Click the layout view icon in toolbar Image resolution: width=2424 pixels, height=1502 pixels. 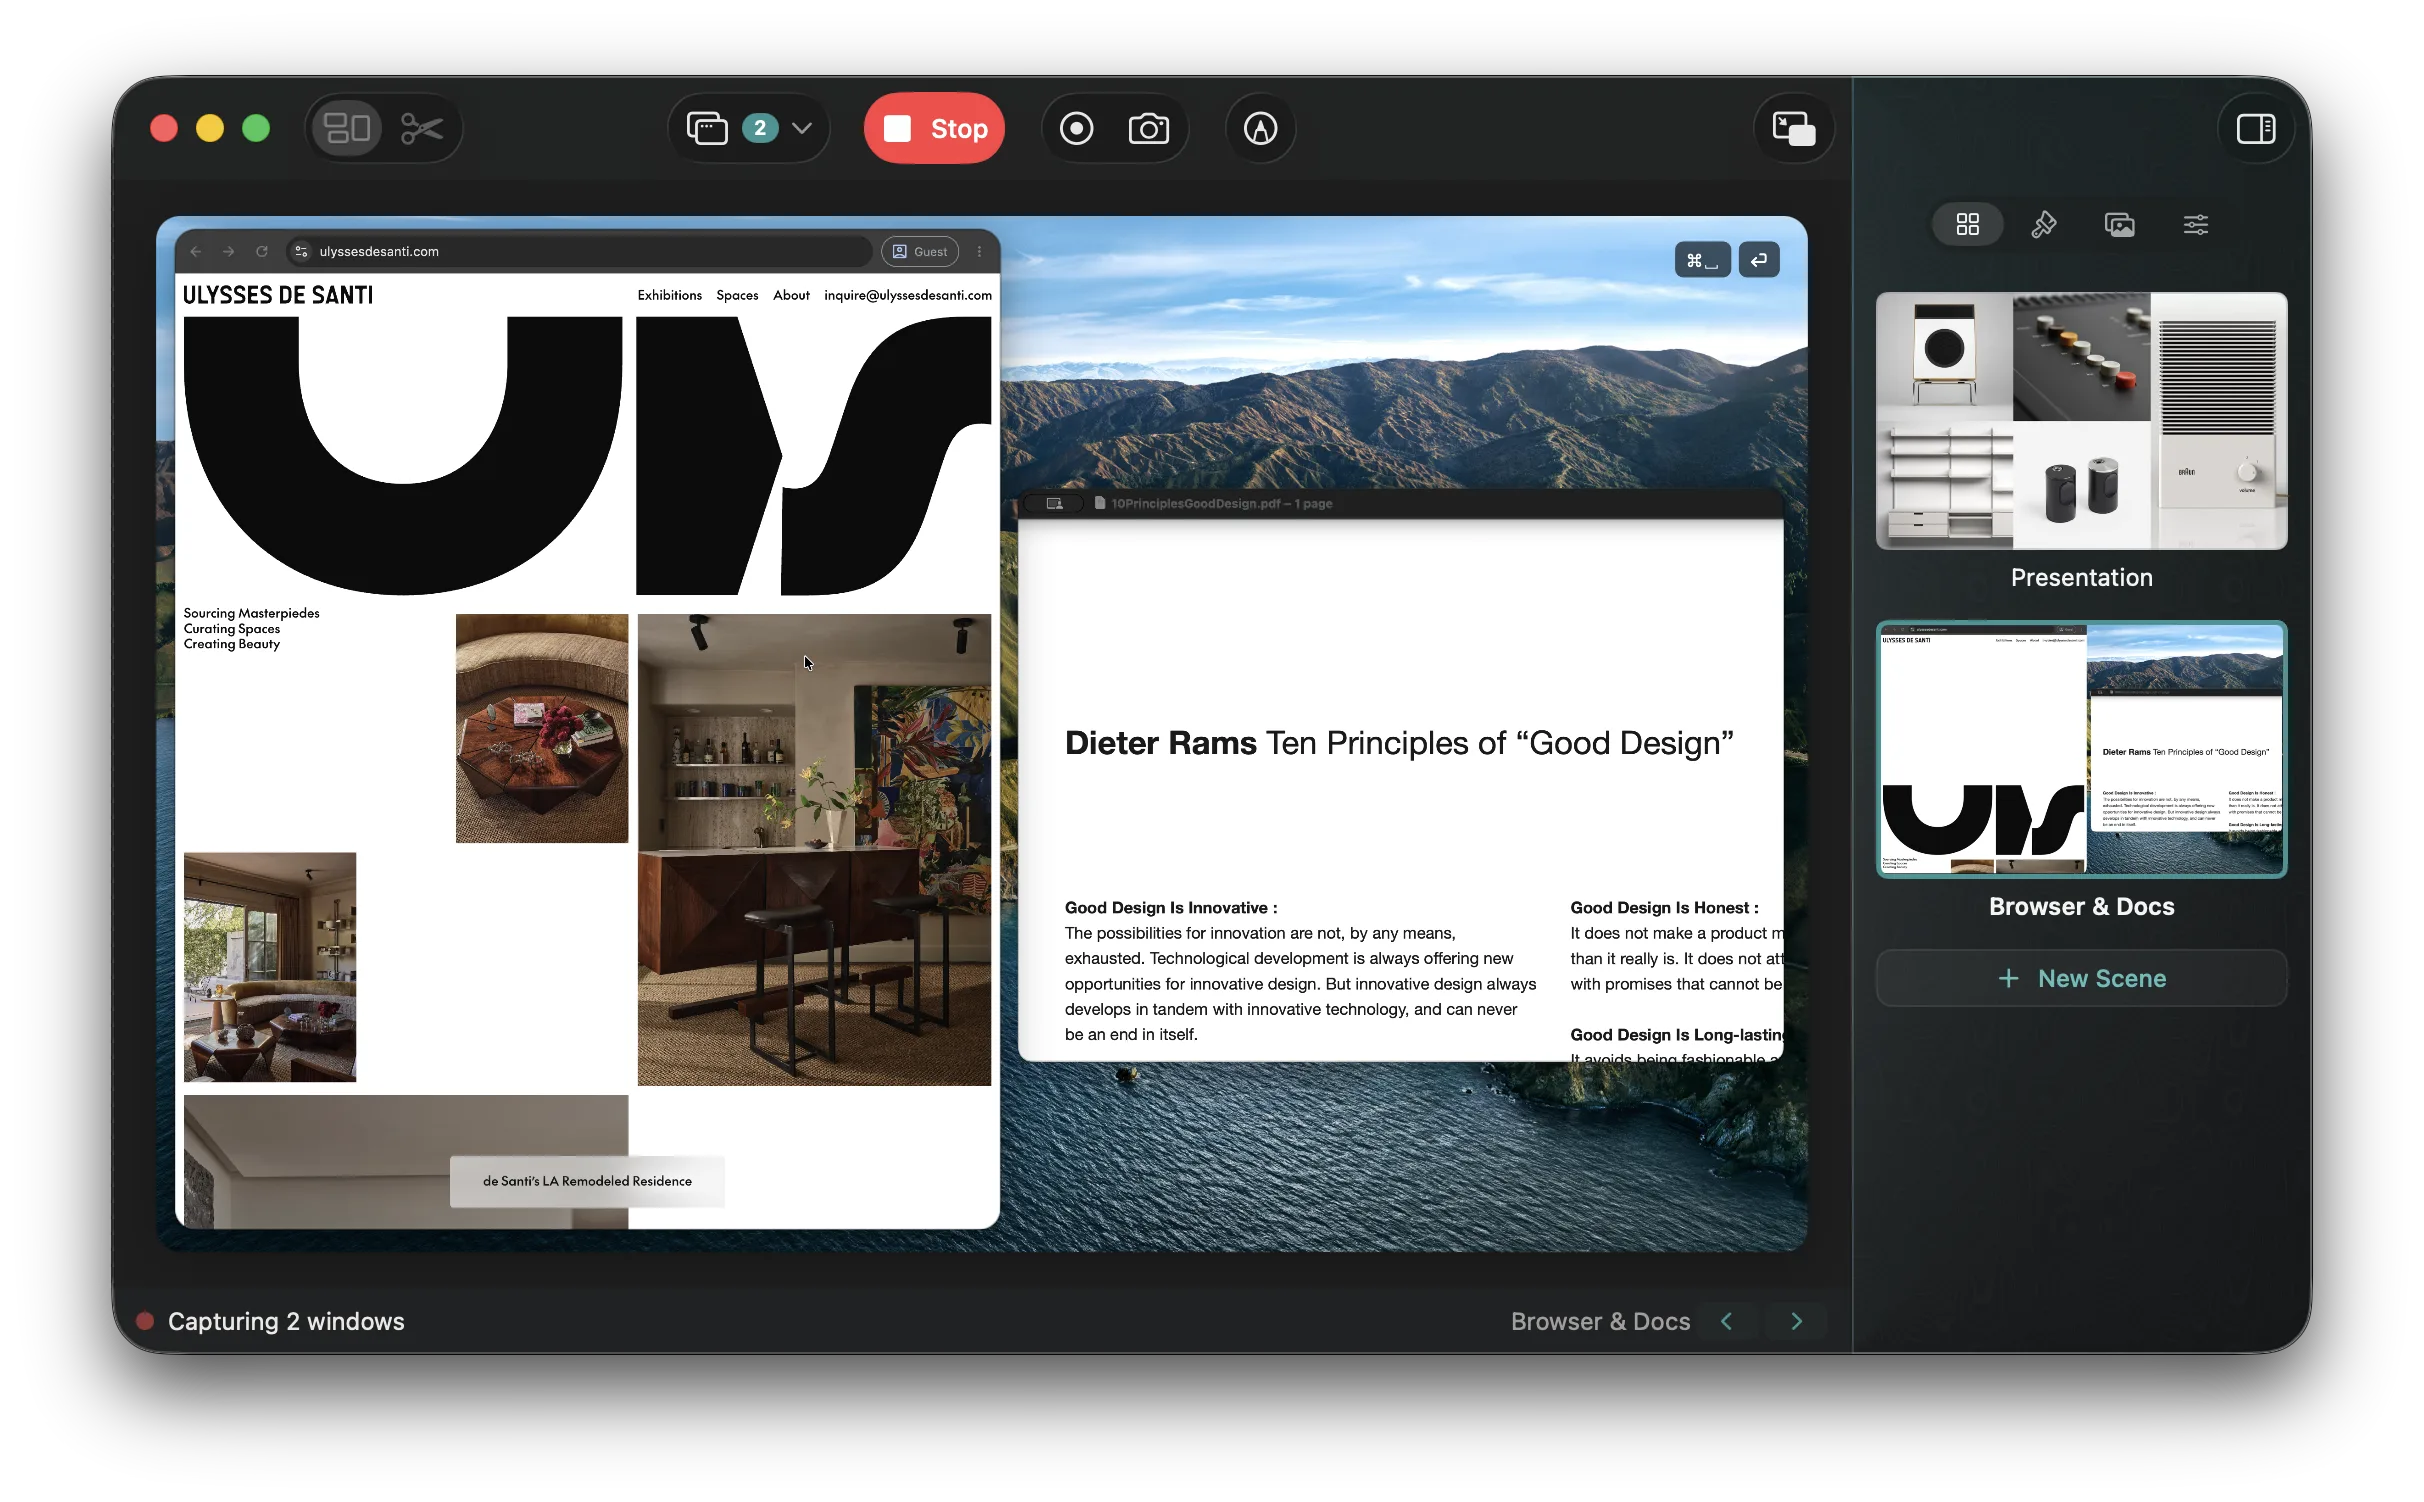[x=347, y=128]
